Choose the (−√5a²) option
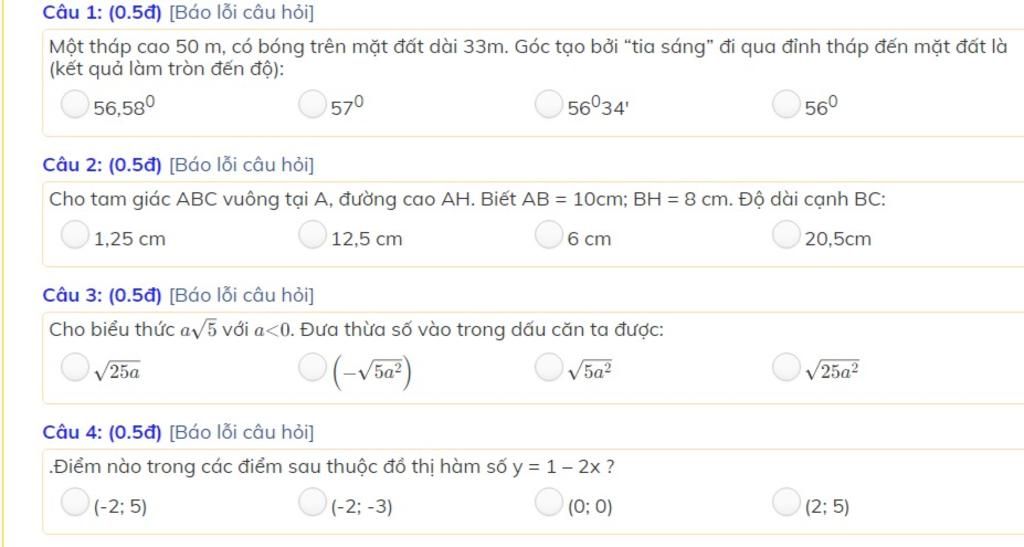 [x=312, y=367]
